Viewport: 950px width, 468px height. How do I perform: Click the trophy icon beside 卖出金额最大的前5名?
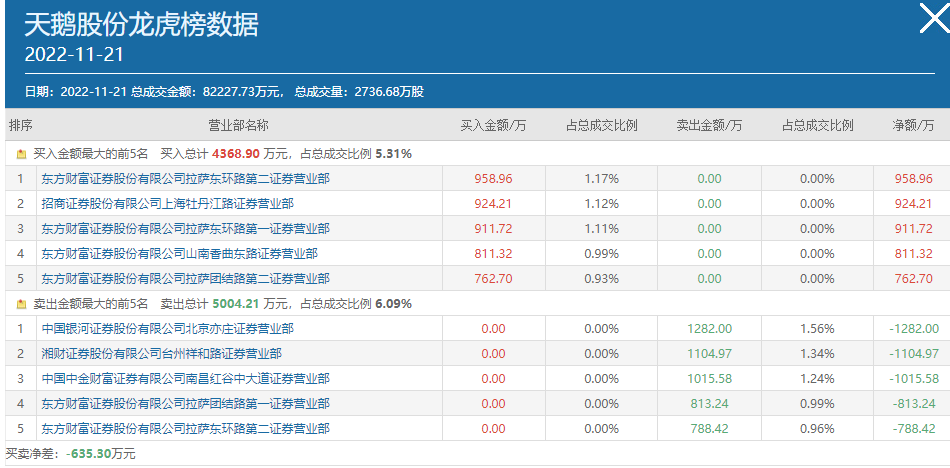(x=22, y=304)
